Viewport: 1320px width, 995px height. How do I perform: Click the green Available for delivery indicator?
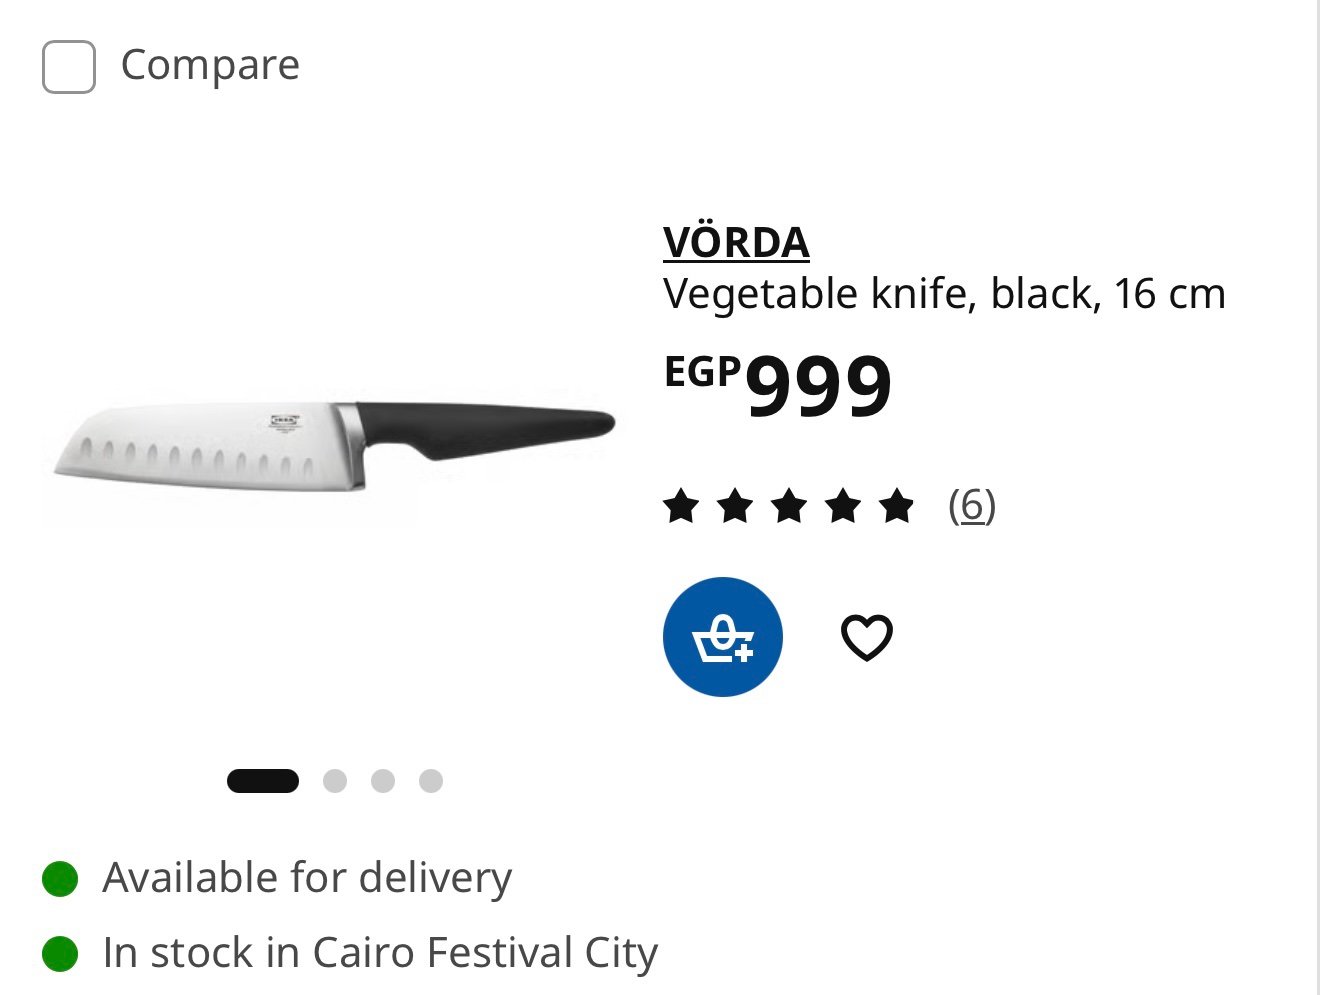60,879
